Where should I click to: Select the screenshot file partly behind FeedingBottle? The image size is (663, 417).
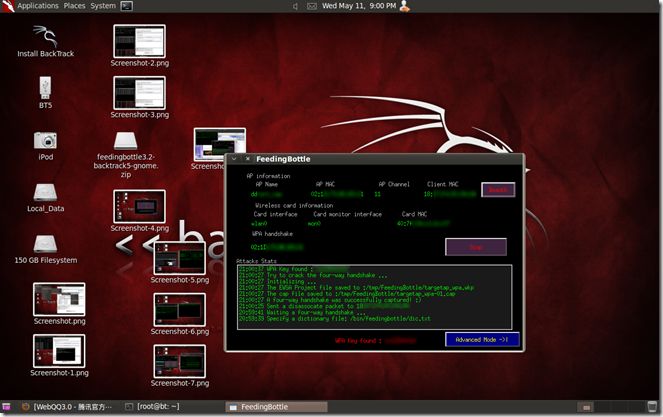tap(219, 144)
